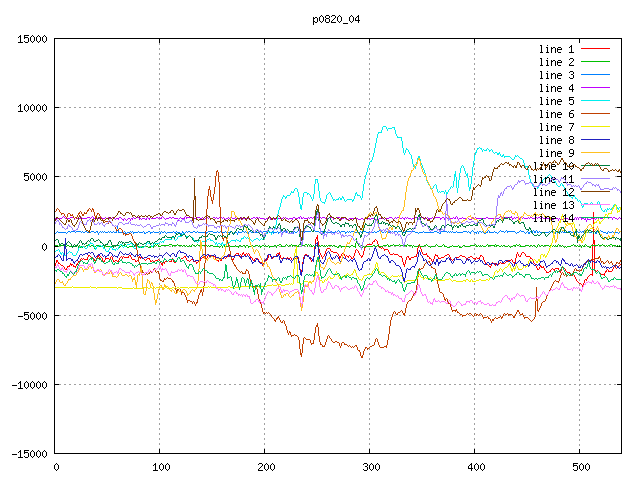Select the 'line 4' legend label
Screen dimensions: 640x480
(x=556, y=88)
